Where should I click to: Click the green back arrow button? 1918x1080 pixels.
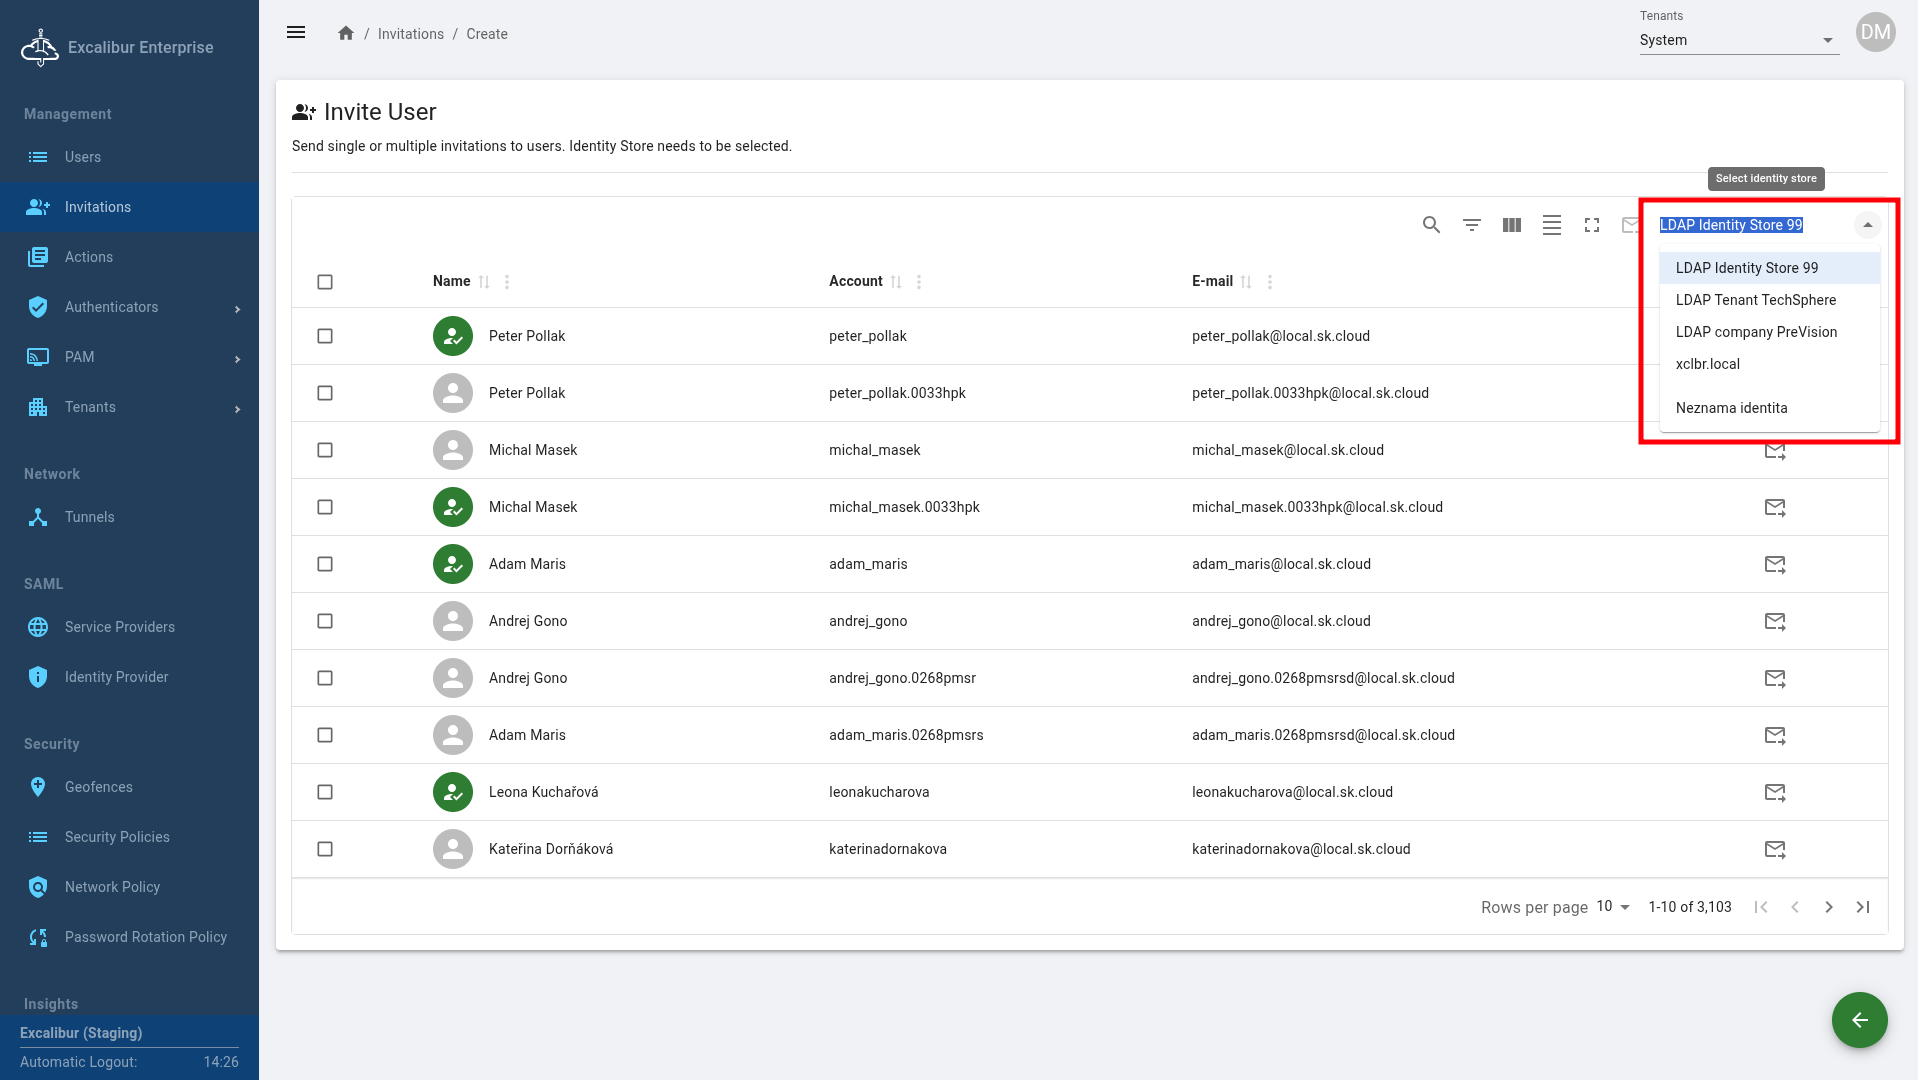(x=1859, y=1020)
